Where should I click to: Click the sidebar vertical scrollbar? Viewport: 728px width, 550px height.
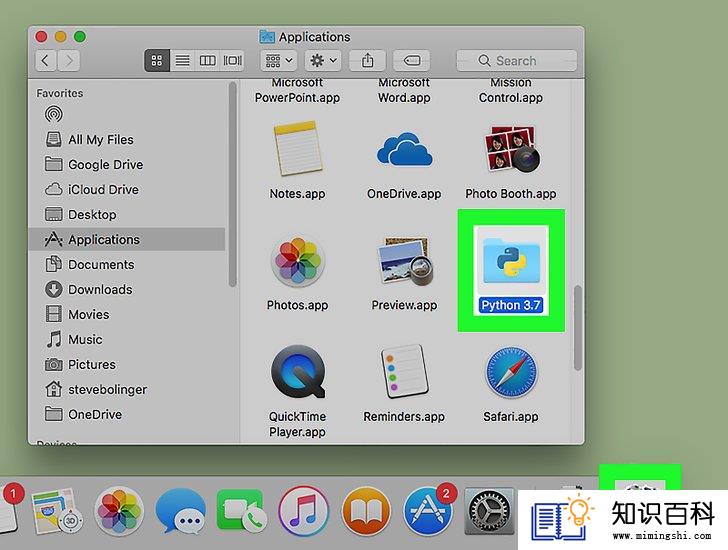[x=233, y=184]
